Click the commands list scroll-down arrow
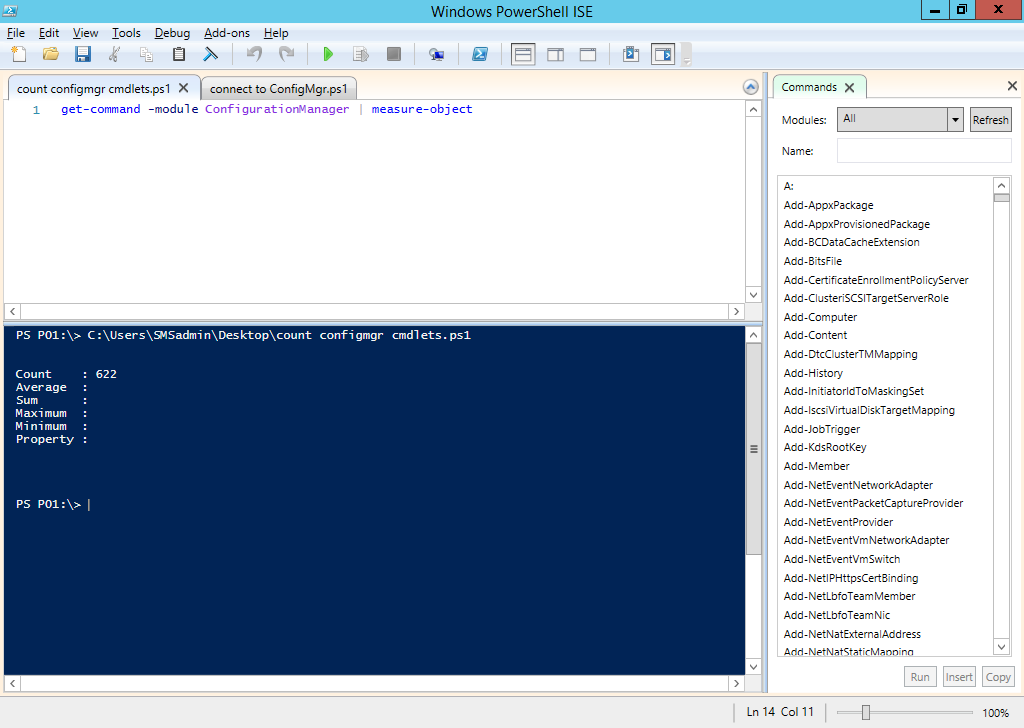 [x=1001, y=647]
